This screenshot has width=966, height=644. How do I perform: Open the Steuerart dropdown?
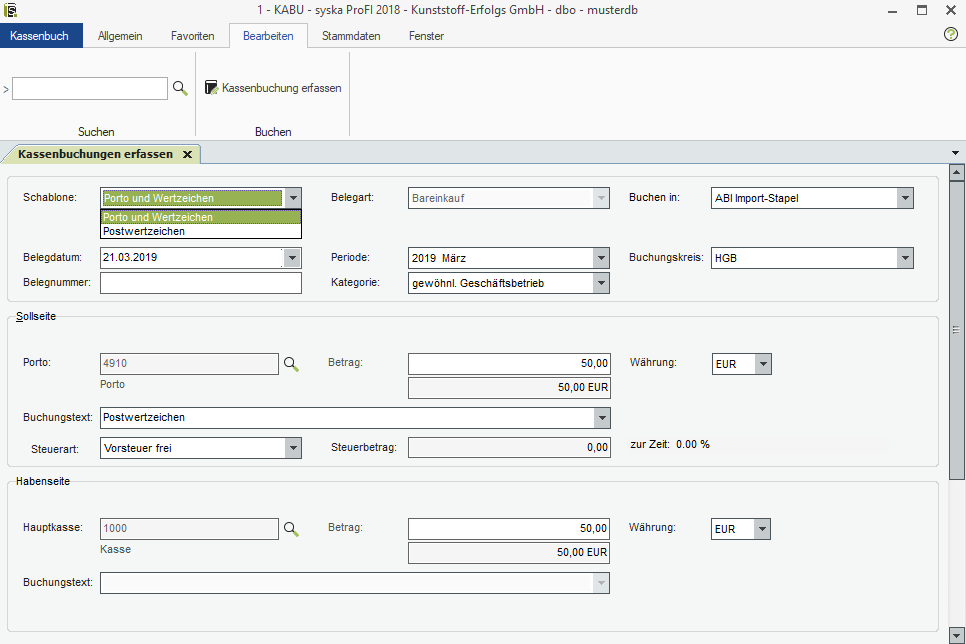tap(293, 448)
